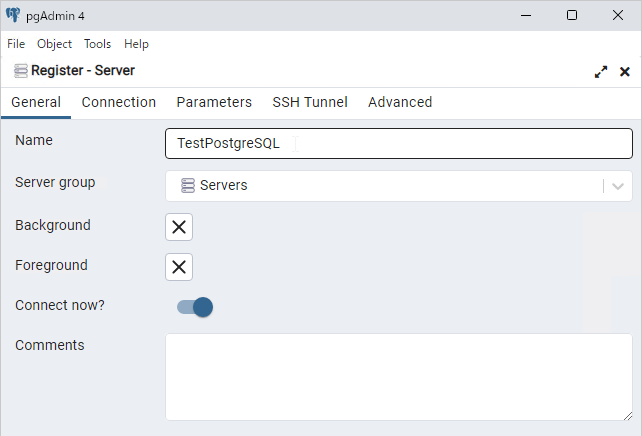This screenshot has height=436, width=642.
Task: Click the server icon beside Register - Server
Action: click(21, 71)
